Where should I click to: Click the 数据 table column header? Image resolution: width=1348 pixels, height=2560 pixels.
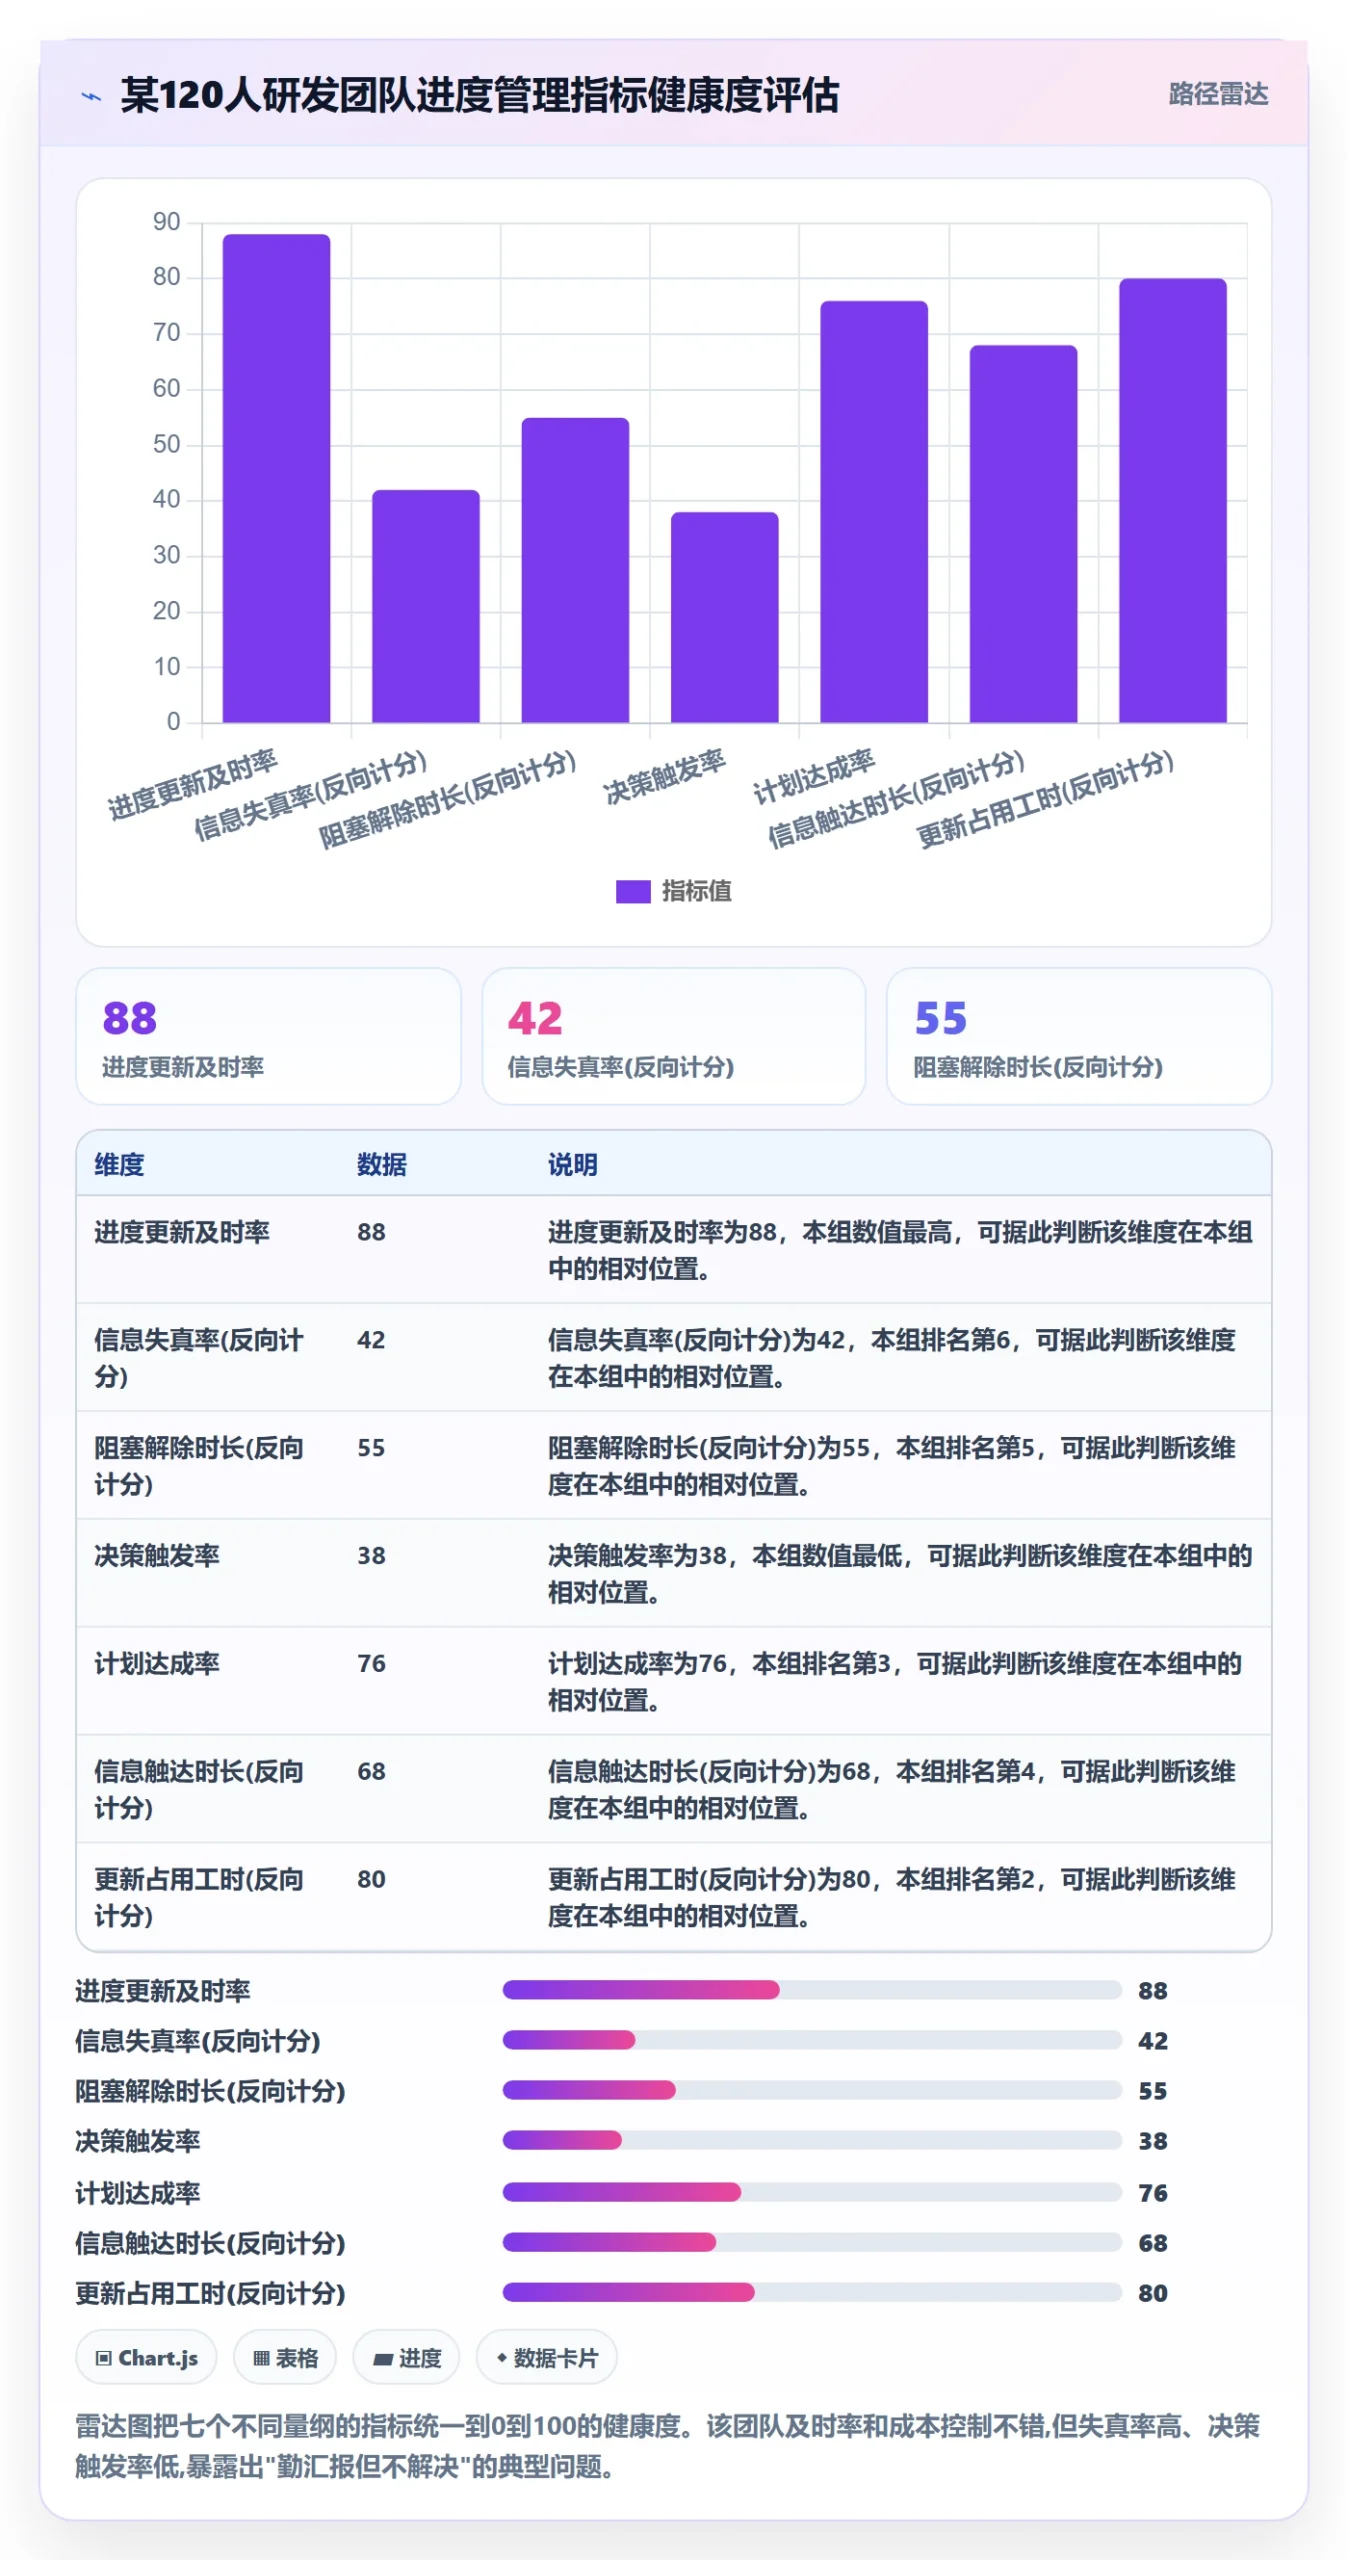(382, 1164)
